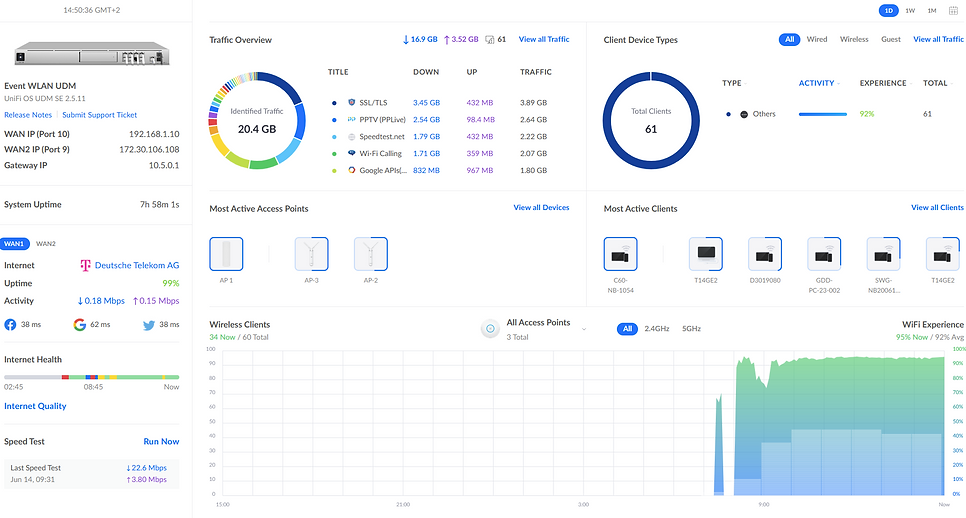This screenshot has height=518, width=966.
Task: Click the Wi-Fi Calling app icon
Action: click(351, 153)
